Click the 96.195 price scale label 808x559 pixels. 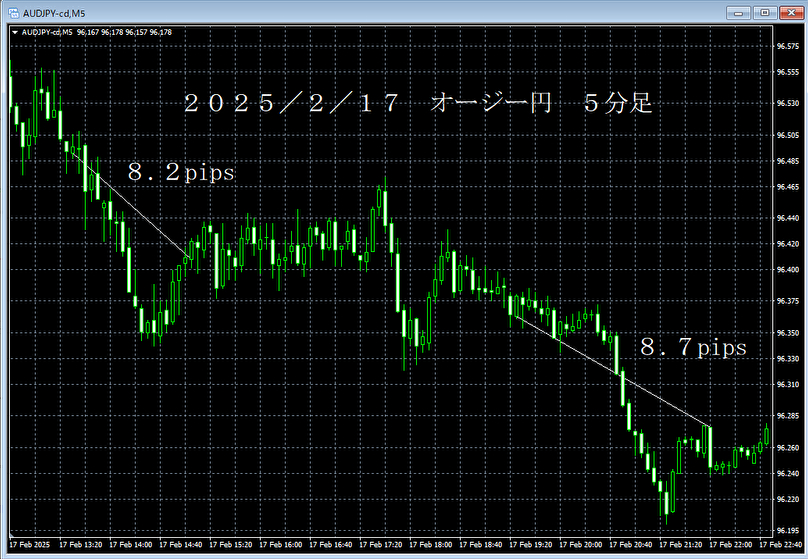[x=788, y=531]
